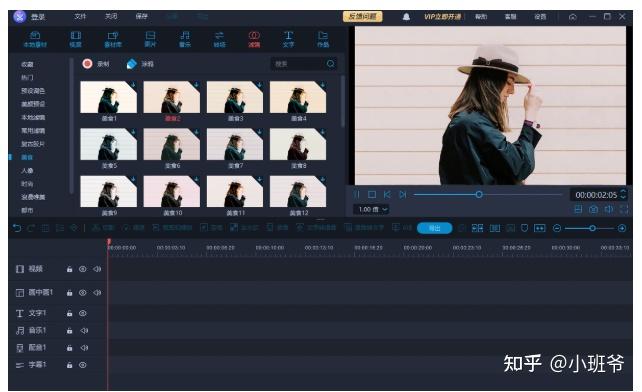
Task: Select the 收藏 favorites category
Action: [27, 64]
